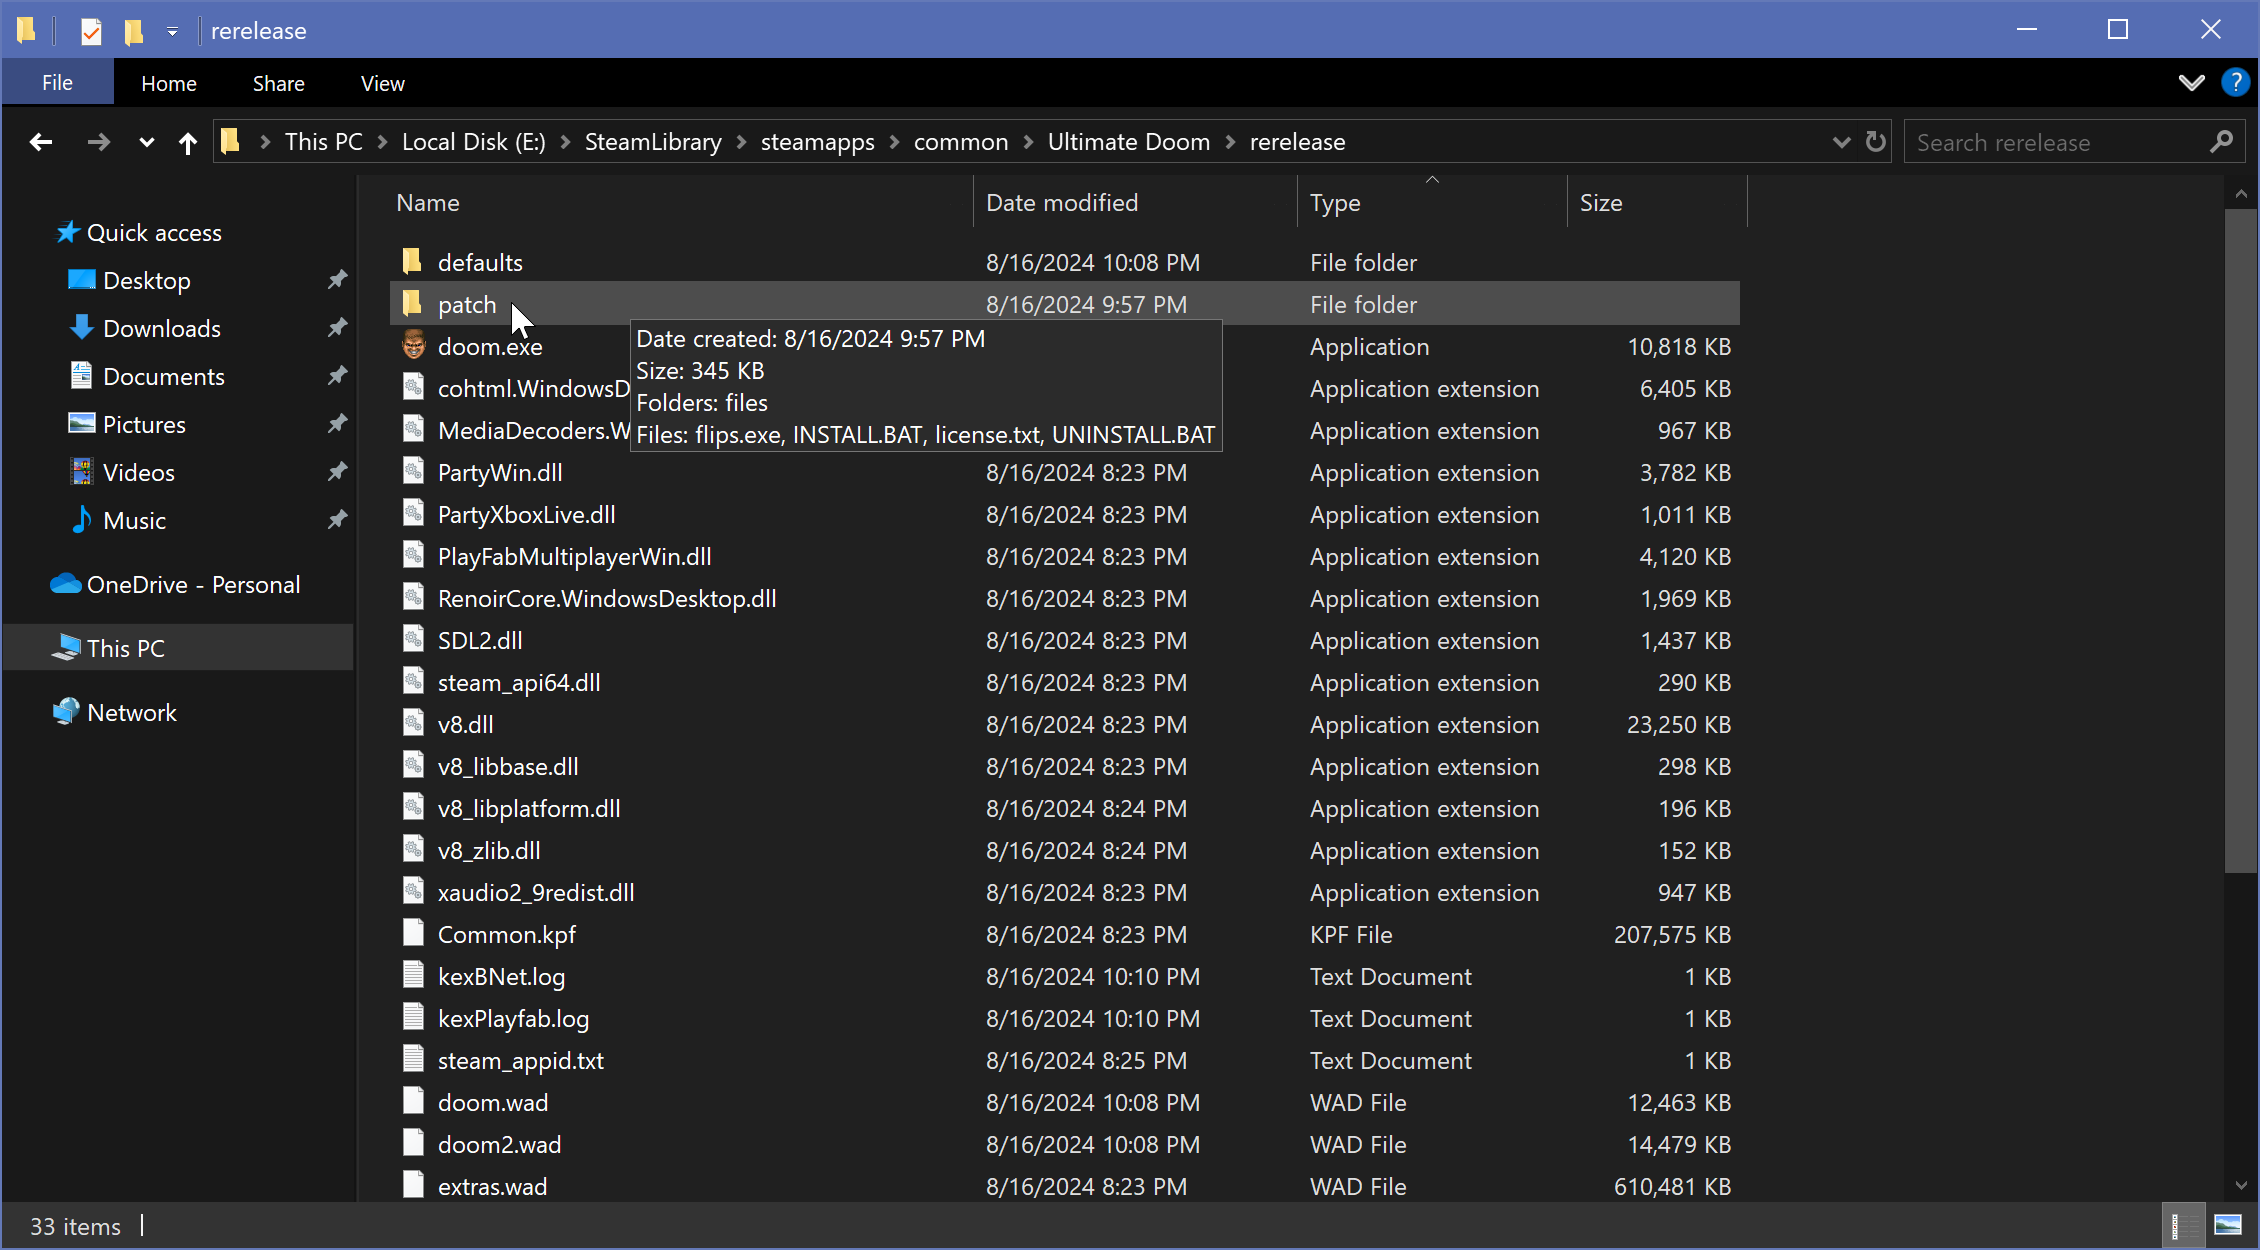
Task: Switch to details view in status bar
Action: [x=2183, y=1225]
